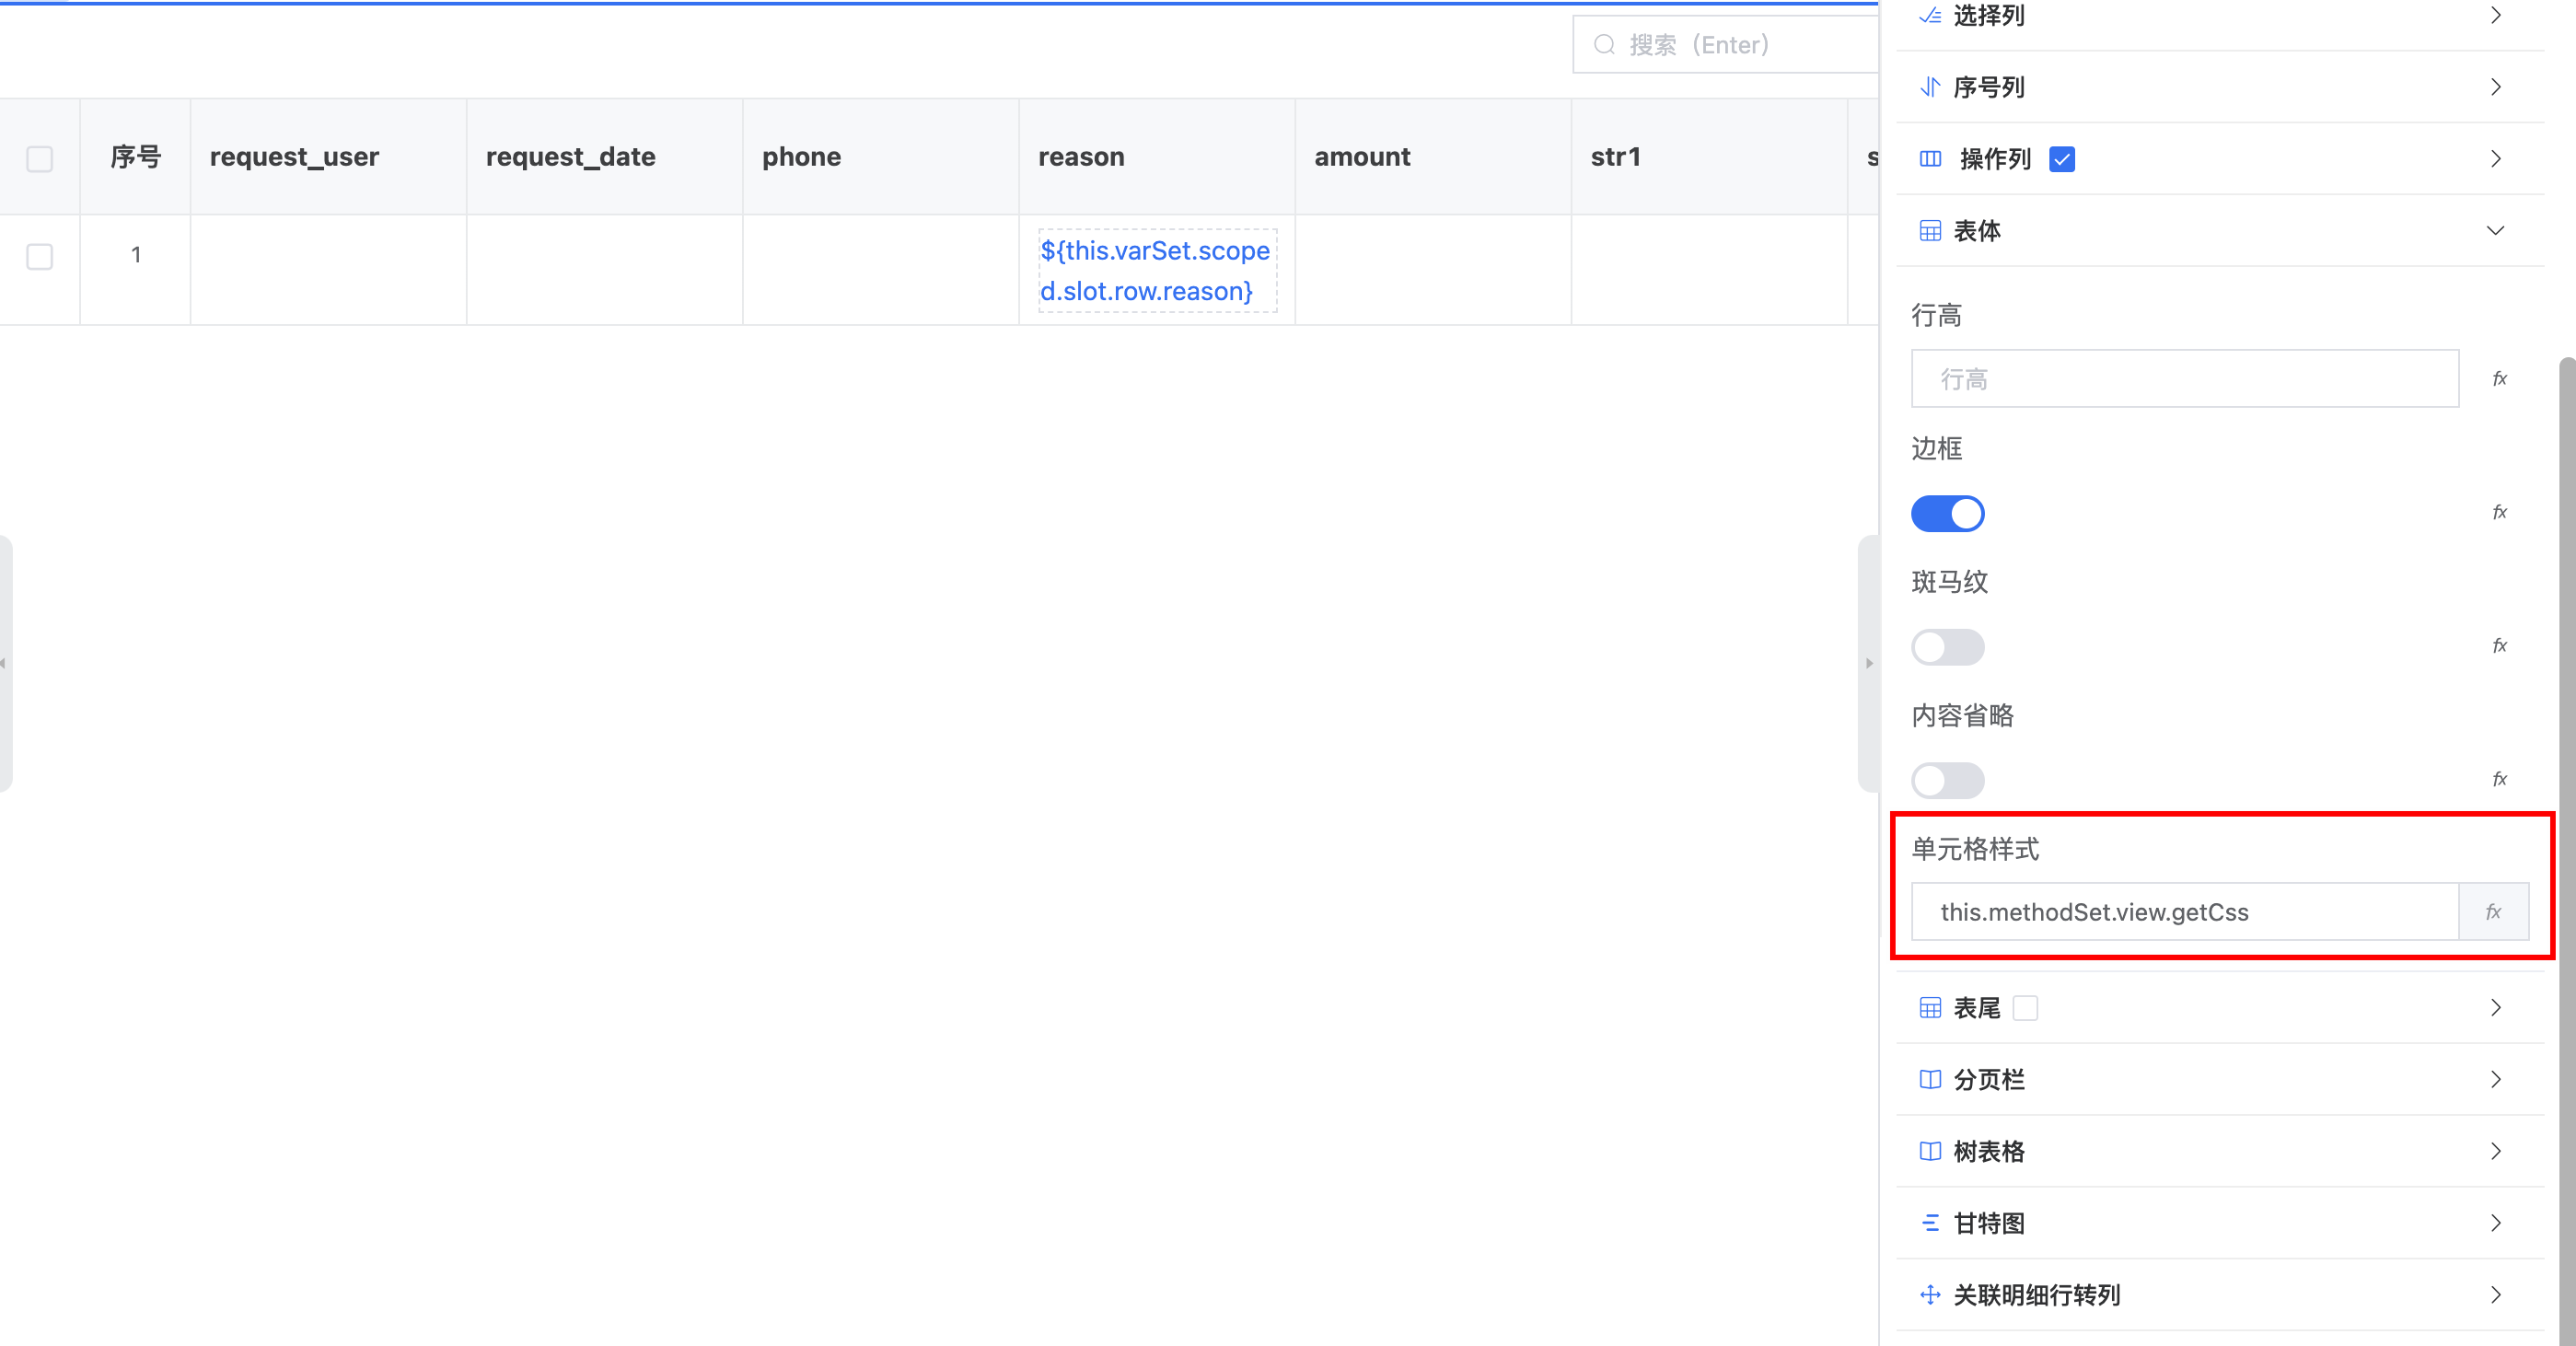Click the right panel collapse arrow handle

click(1868, 663)
